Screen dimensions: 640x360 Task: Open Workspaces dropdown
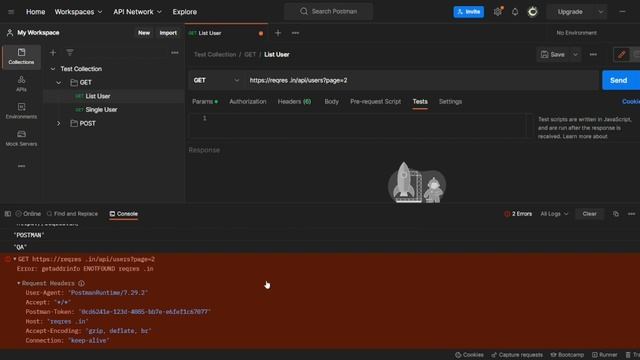coord(78,12)
